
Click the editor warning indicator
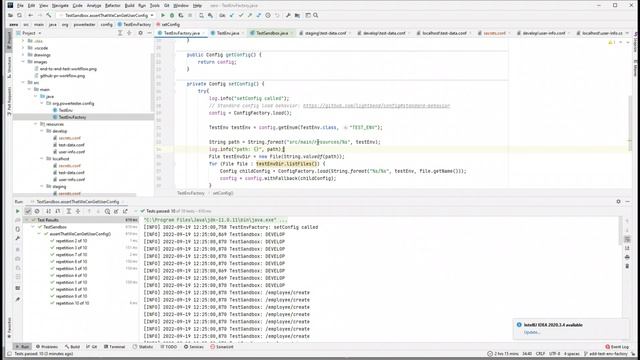pyautogui.click(x=612, y=42)
